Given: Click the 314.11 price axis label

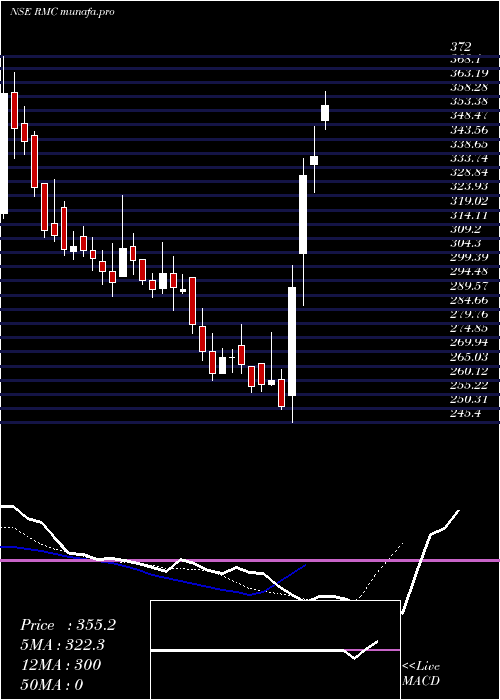Looking at the screenshot, I should point(469,215).
